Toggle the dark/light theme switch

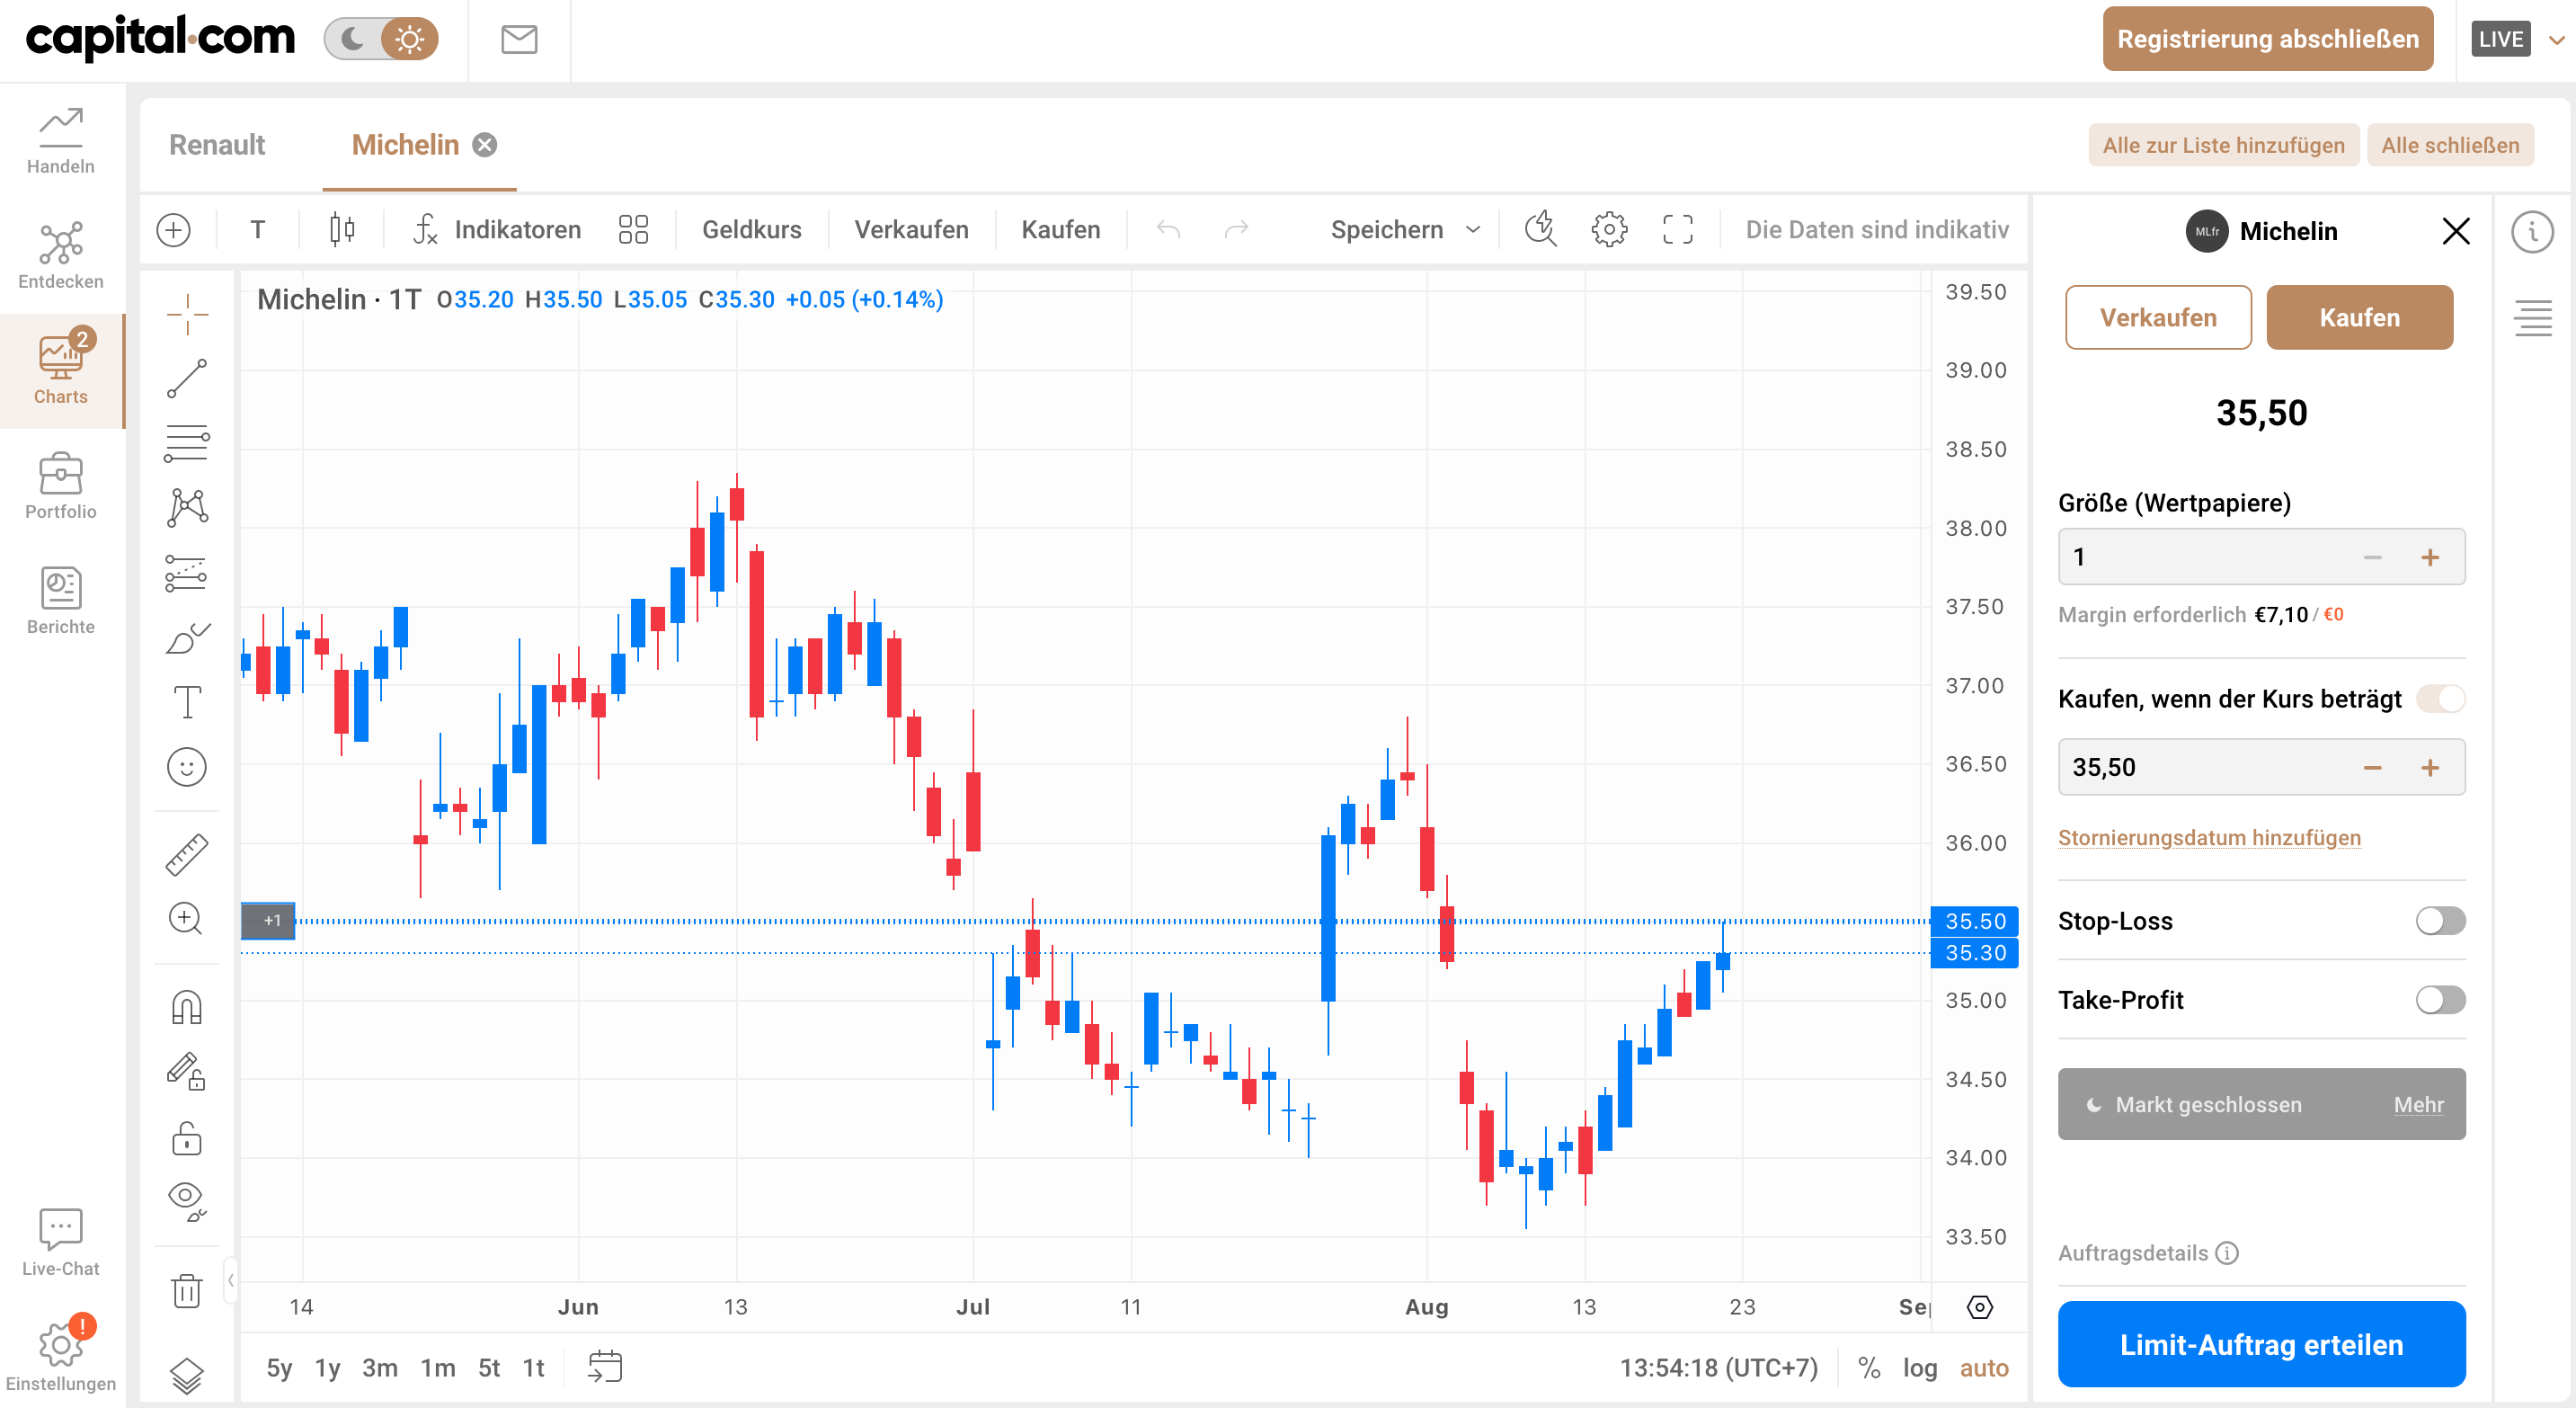coord(381,39)
